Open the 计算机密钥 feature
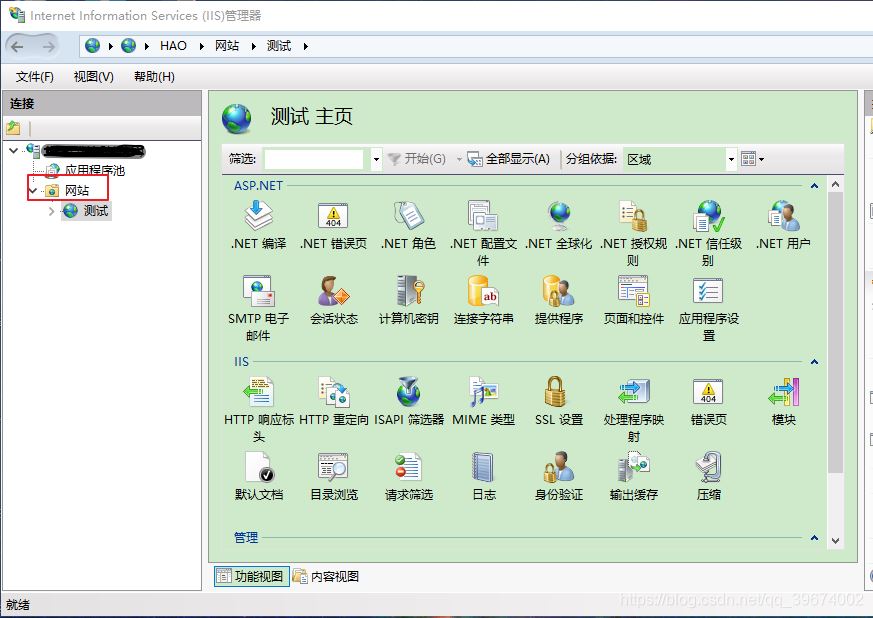The width and height of the screenshot is (873, 618). (408, 300)
